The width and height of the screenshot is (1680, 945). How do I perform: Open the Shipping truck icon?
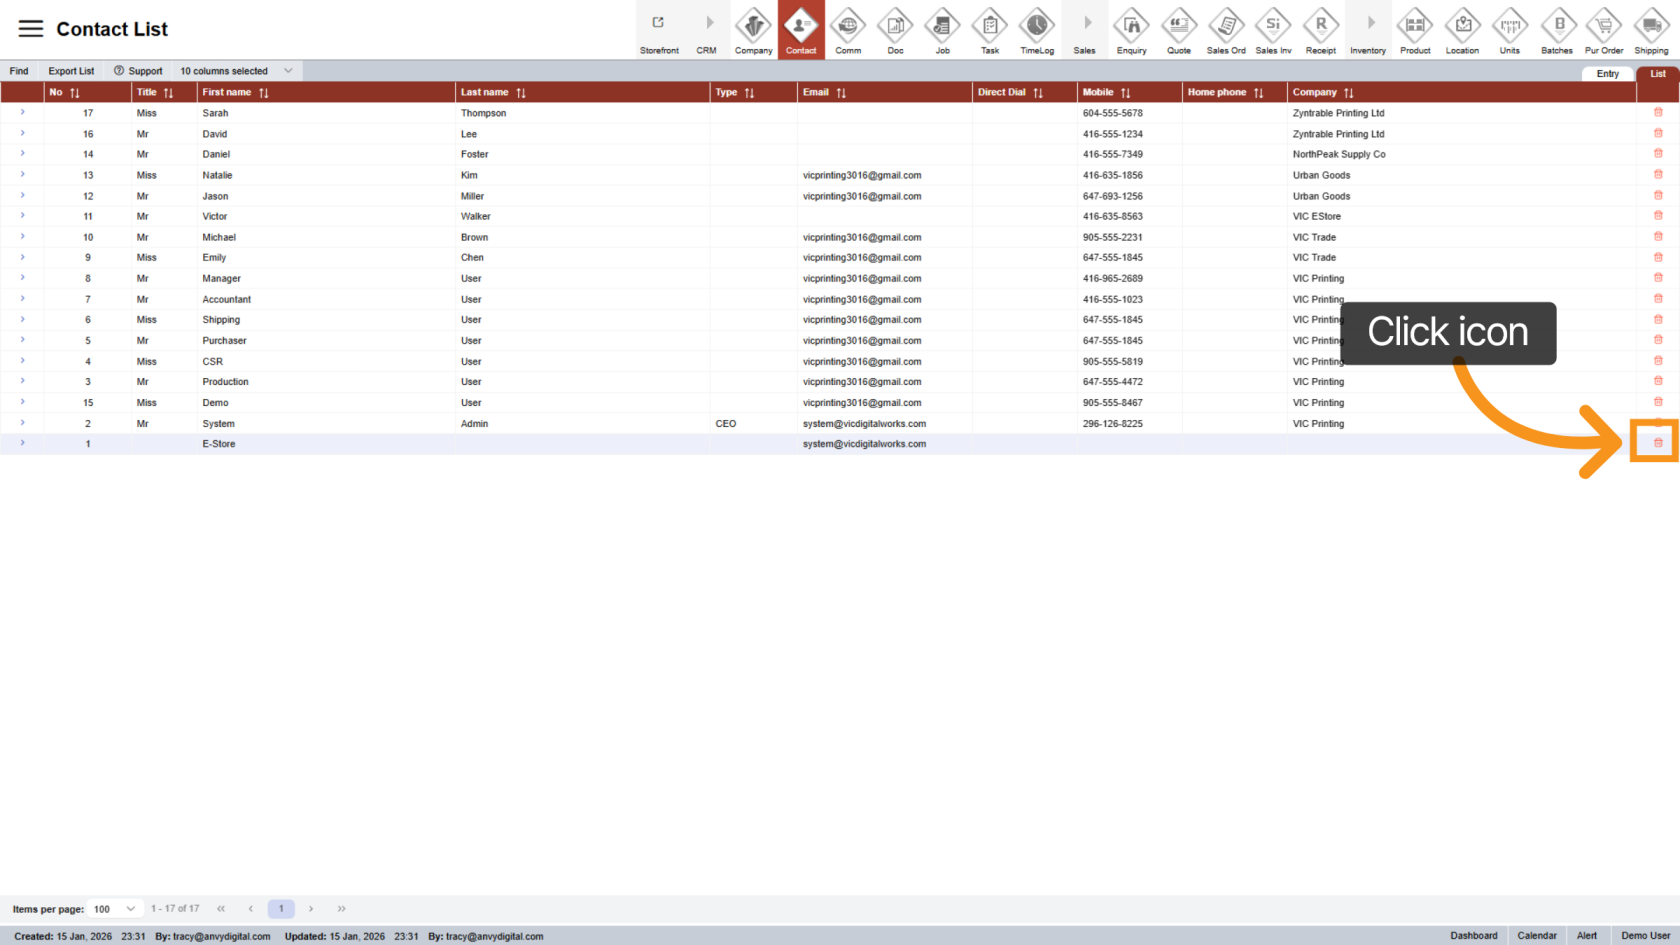(1651, 27)
